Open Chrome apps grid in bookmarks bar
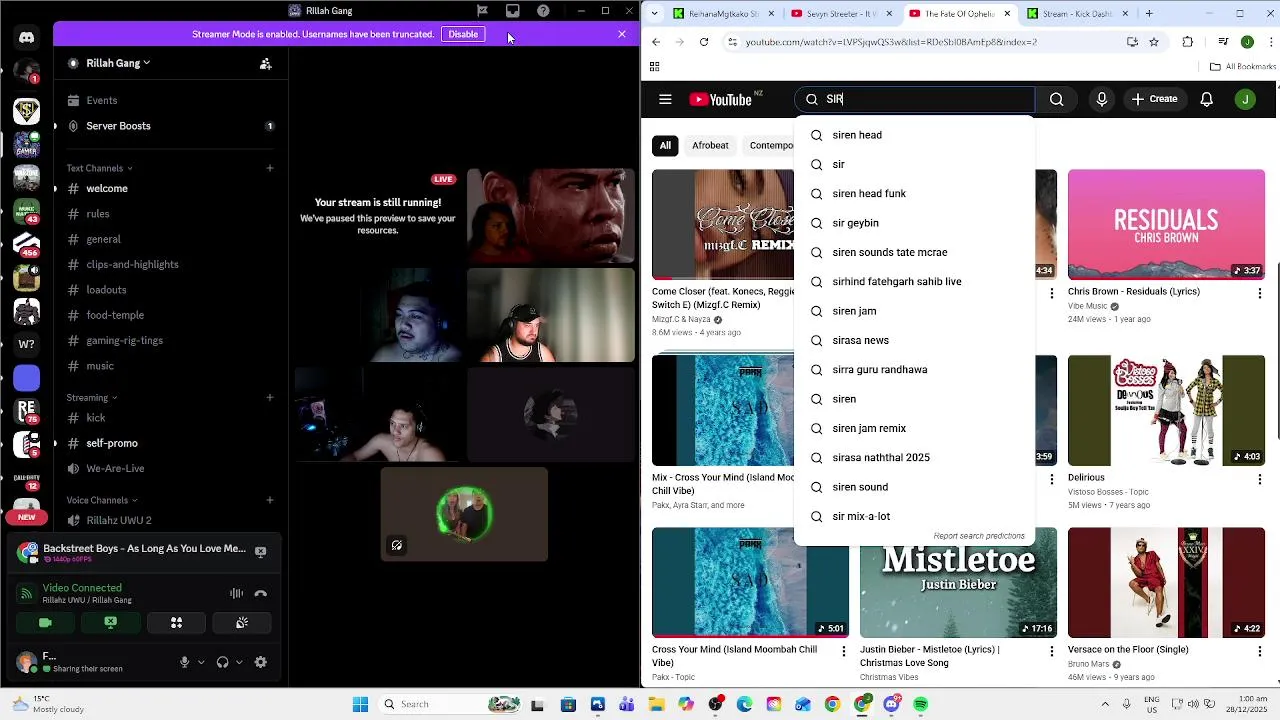The image size is (1280, 720). tap(654, 67)
